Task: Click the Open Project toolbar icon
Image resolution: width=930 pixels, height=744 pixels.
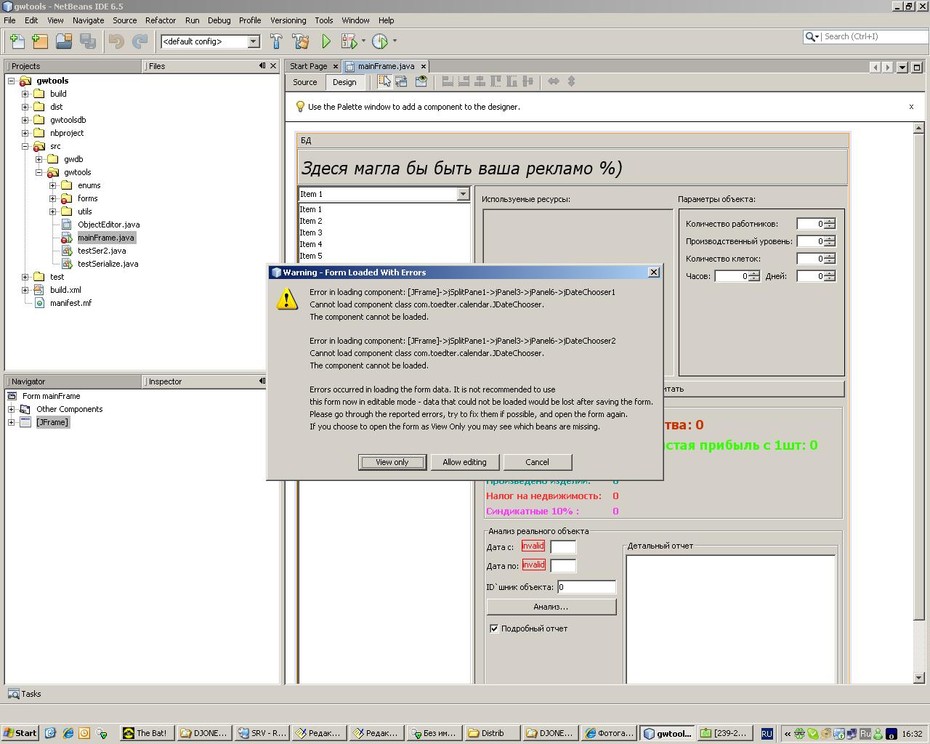Action: 63,41
